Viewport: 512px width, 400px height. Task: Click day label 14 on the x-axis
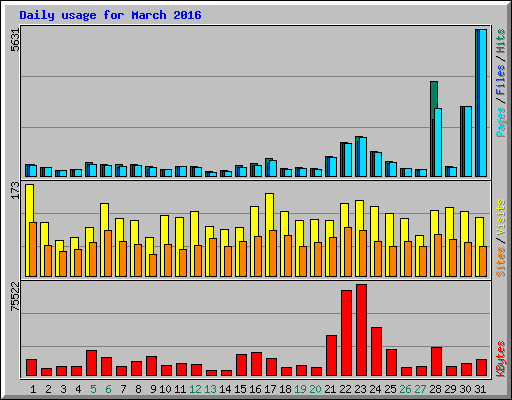pyautogui.click(x=225, y=389)
